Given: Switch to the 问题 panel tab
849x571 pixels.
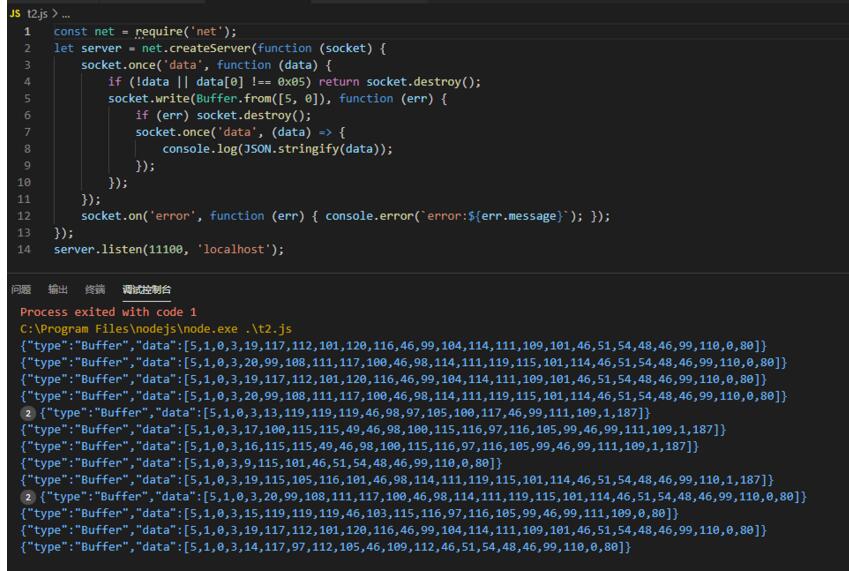Looking at the screenshot, I should pyautogui.click(x=19, y=290).
